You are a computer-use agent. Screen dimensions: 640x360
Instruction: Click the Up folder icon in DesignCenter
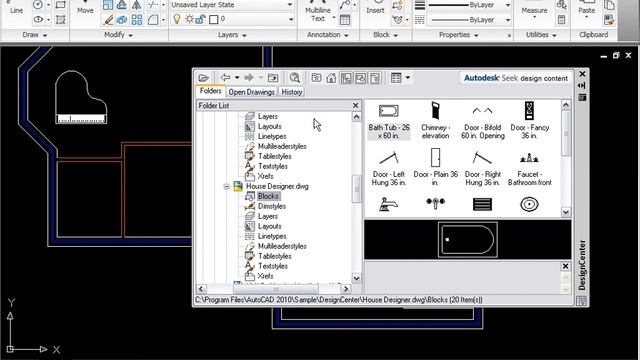[x=273, y=78]
